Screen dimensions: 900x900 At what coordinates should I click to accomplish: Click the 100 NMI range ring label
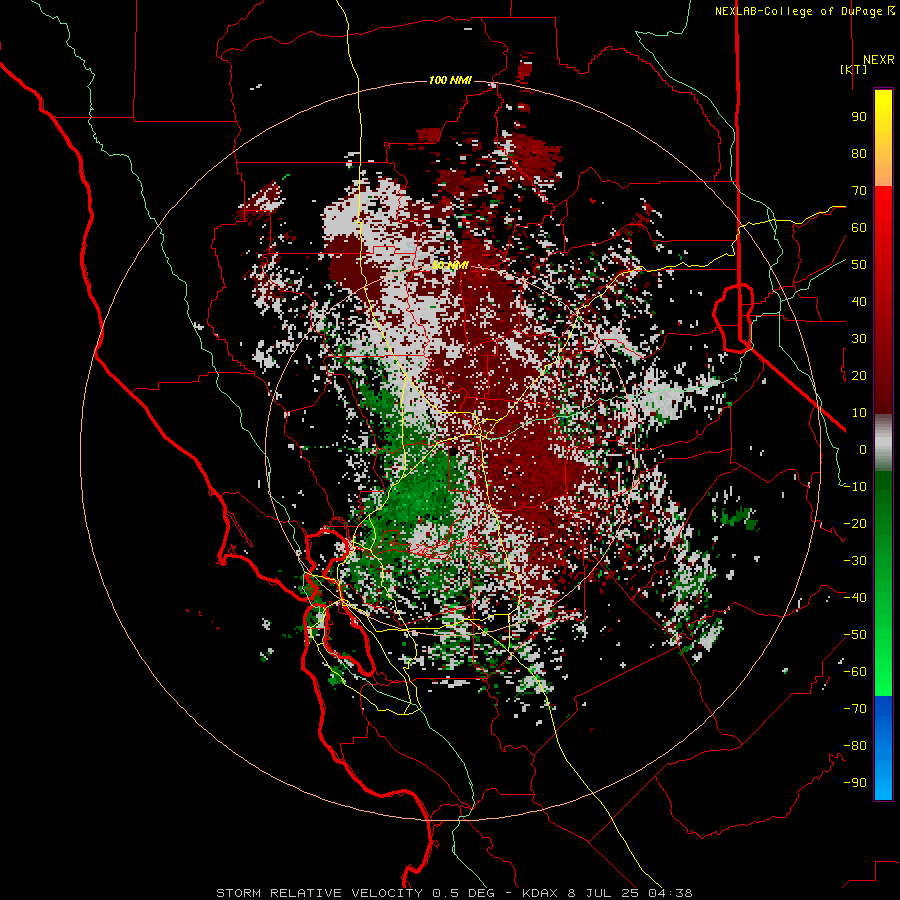click(450, 80)
